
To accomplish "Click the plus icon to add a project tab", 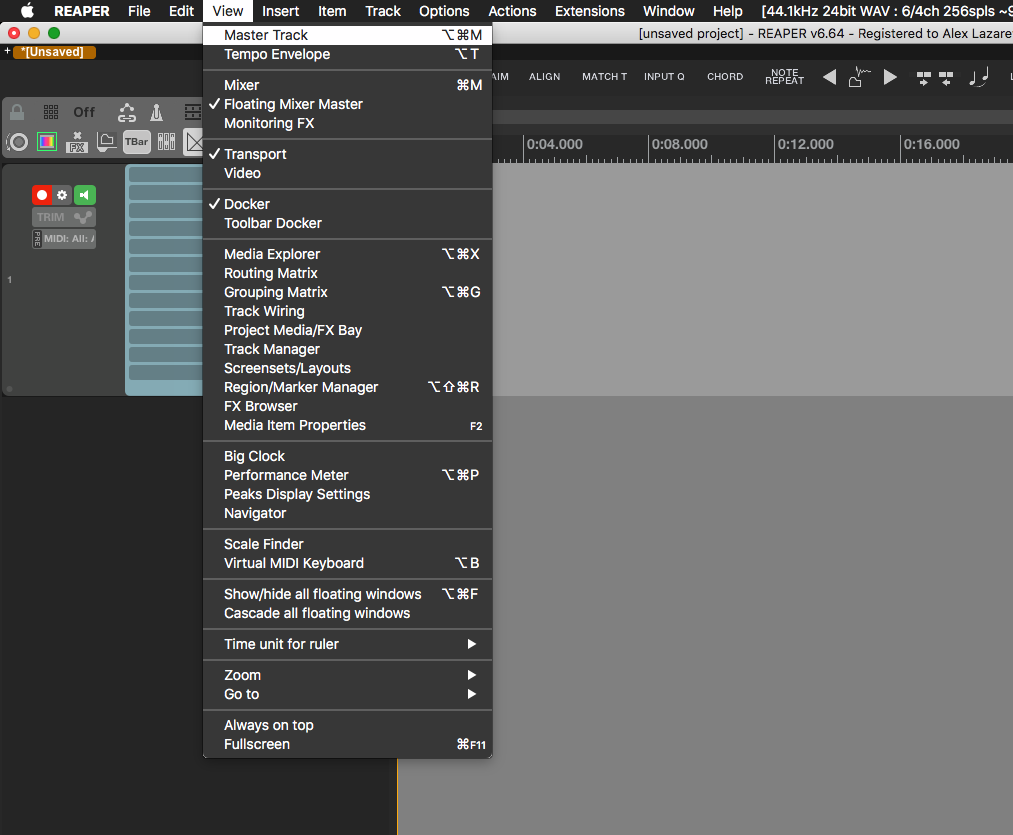I will pyautogui.click(x=7, y=51).
